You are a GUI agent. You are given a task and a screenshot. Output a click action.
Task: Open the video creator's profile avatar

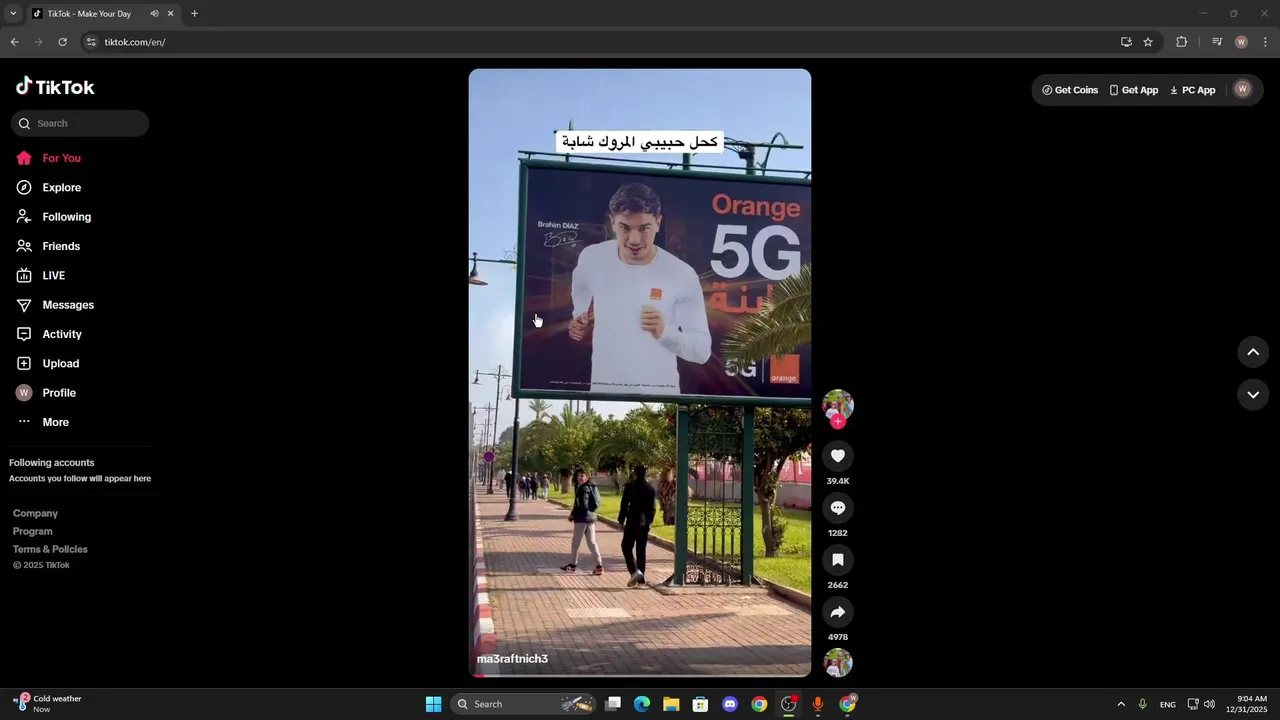[838, 404]
